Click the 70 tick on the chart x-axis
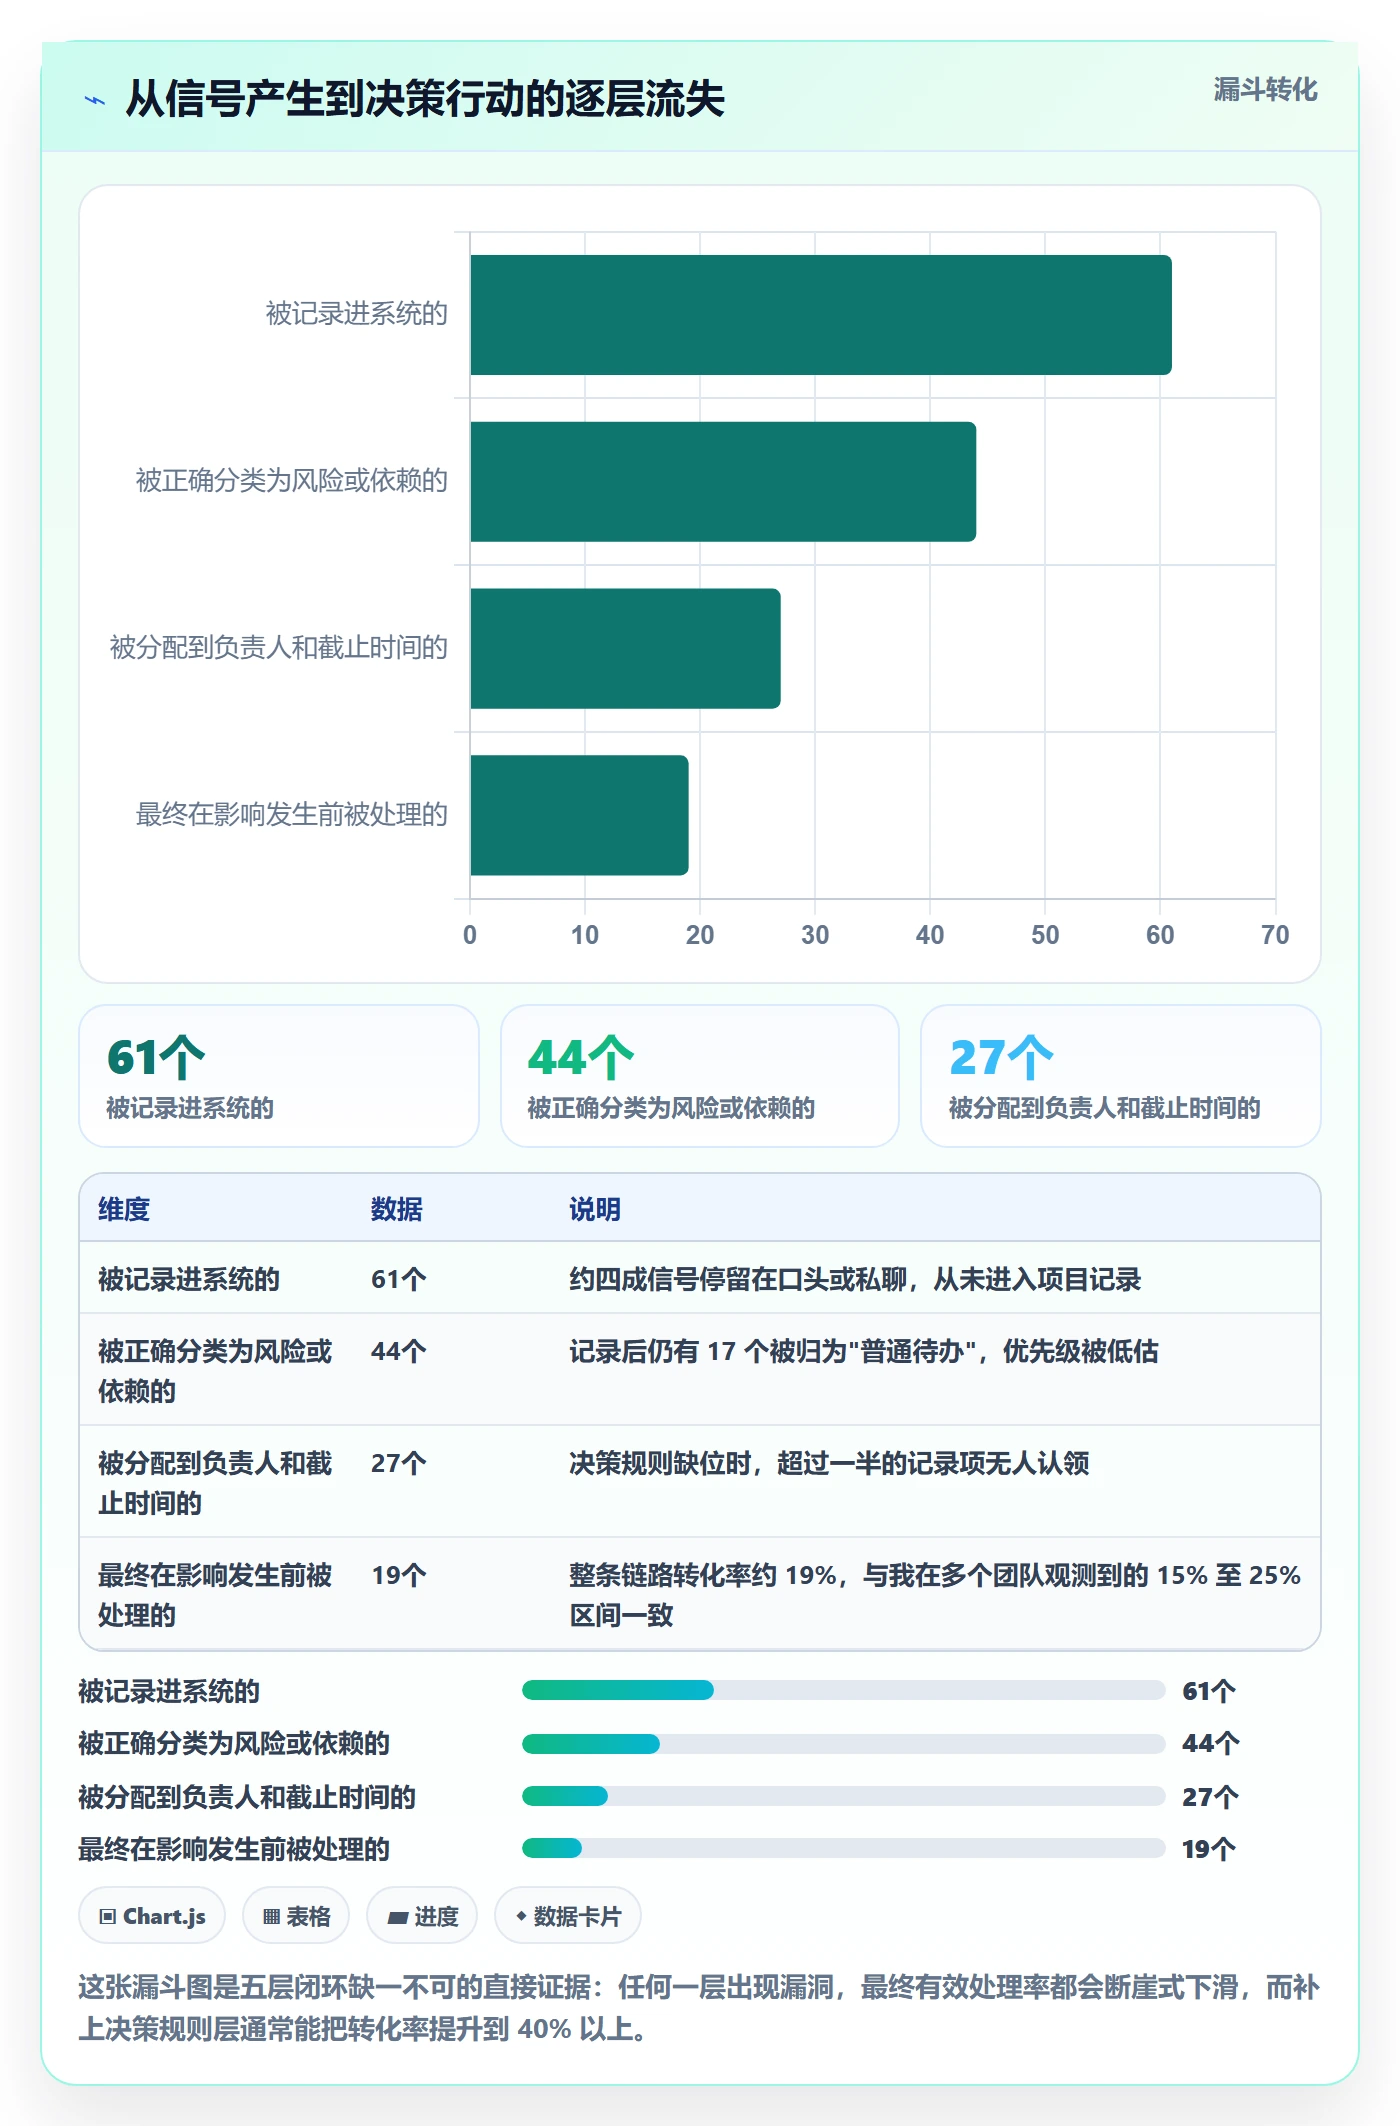Image resolution: width=1400 pixels, height=2126 pixels. (1275, 935)
